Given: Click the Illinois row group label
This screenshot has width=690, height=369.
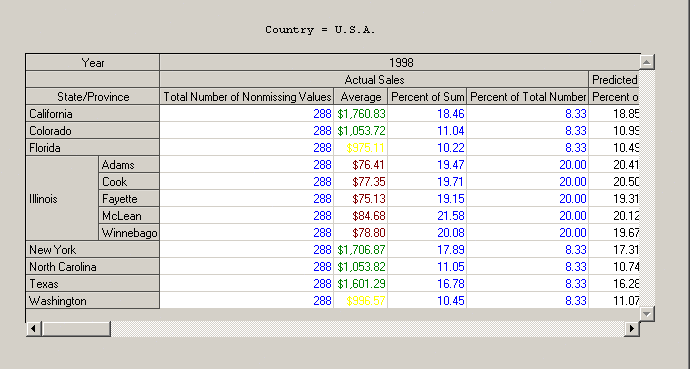Looking at the screenshot, I should click(x=62, y=198).
